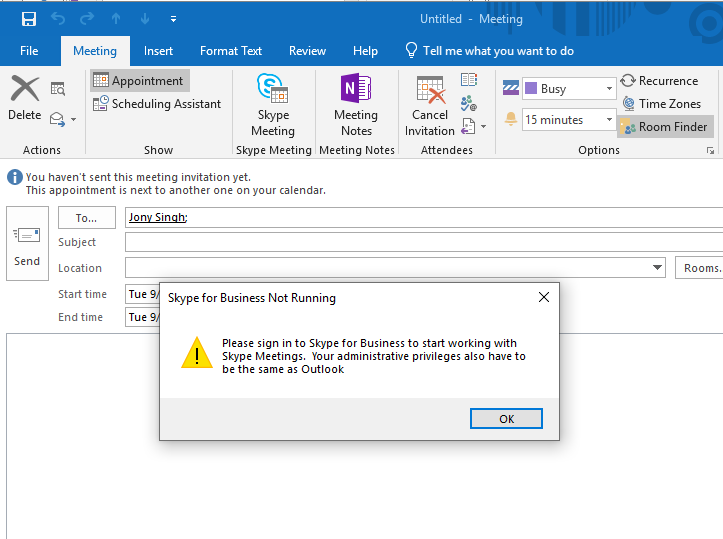The width and height of the screenshot is (723, 539).
Task: Open the Format Text tab
Action: pyautogui.click(x=231, y=51)
